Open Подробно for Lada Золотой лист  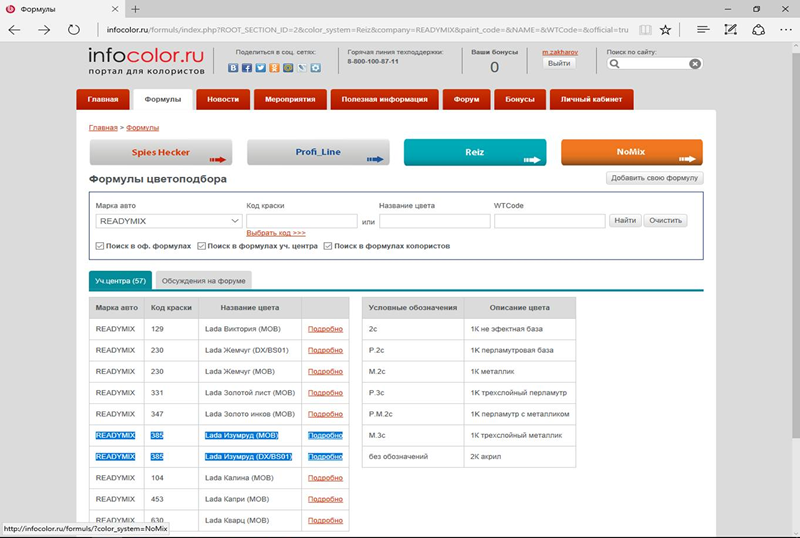325,393
